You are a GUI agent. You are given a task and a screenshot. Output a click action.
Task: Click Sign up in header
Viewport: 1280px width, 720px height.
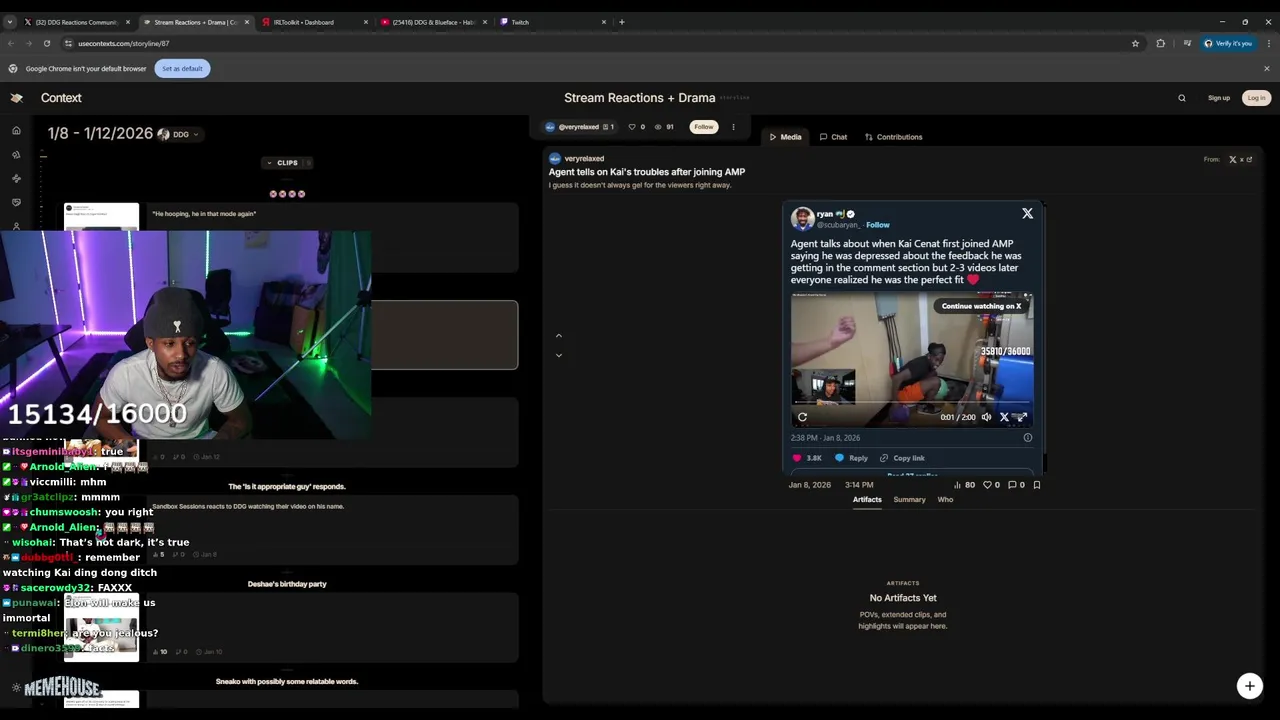click(1219, 98)
